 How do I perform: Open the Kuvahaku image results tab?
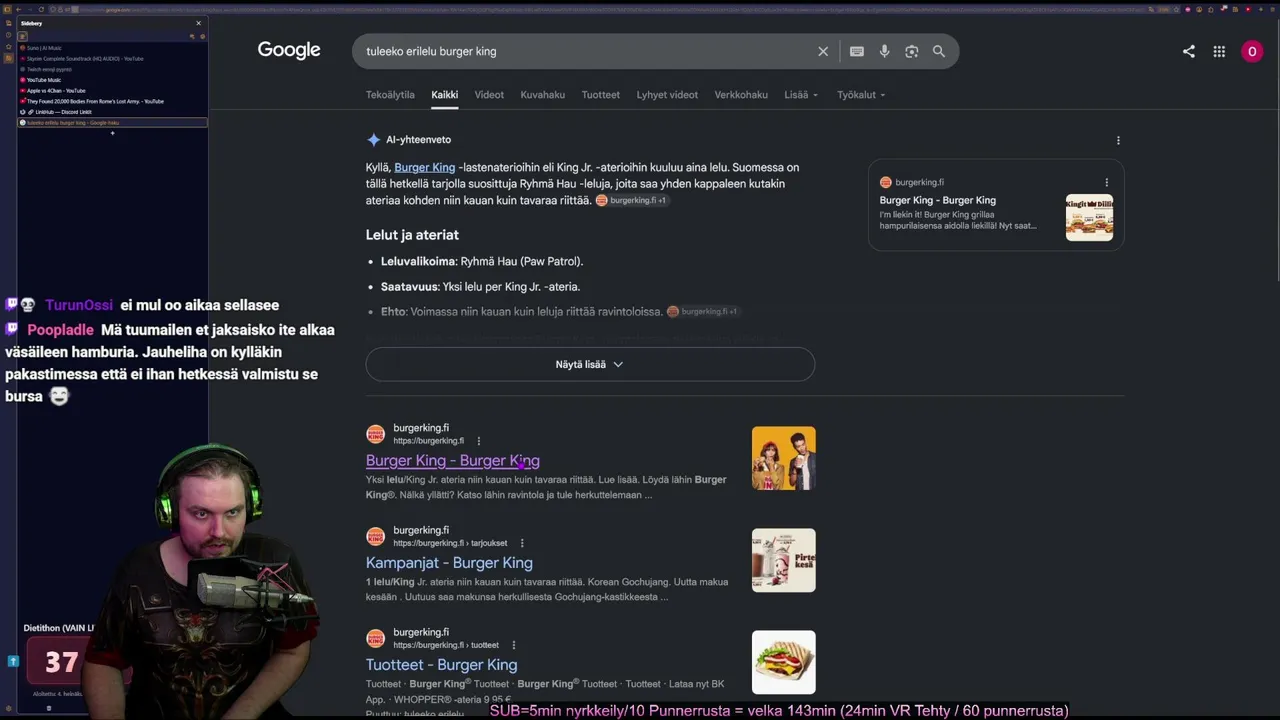click(543, 95)
